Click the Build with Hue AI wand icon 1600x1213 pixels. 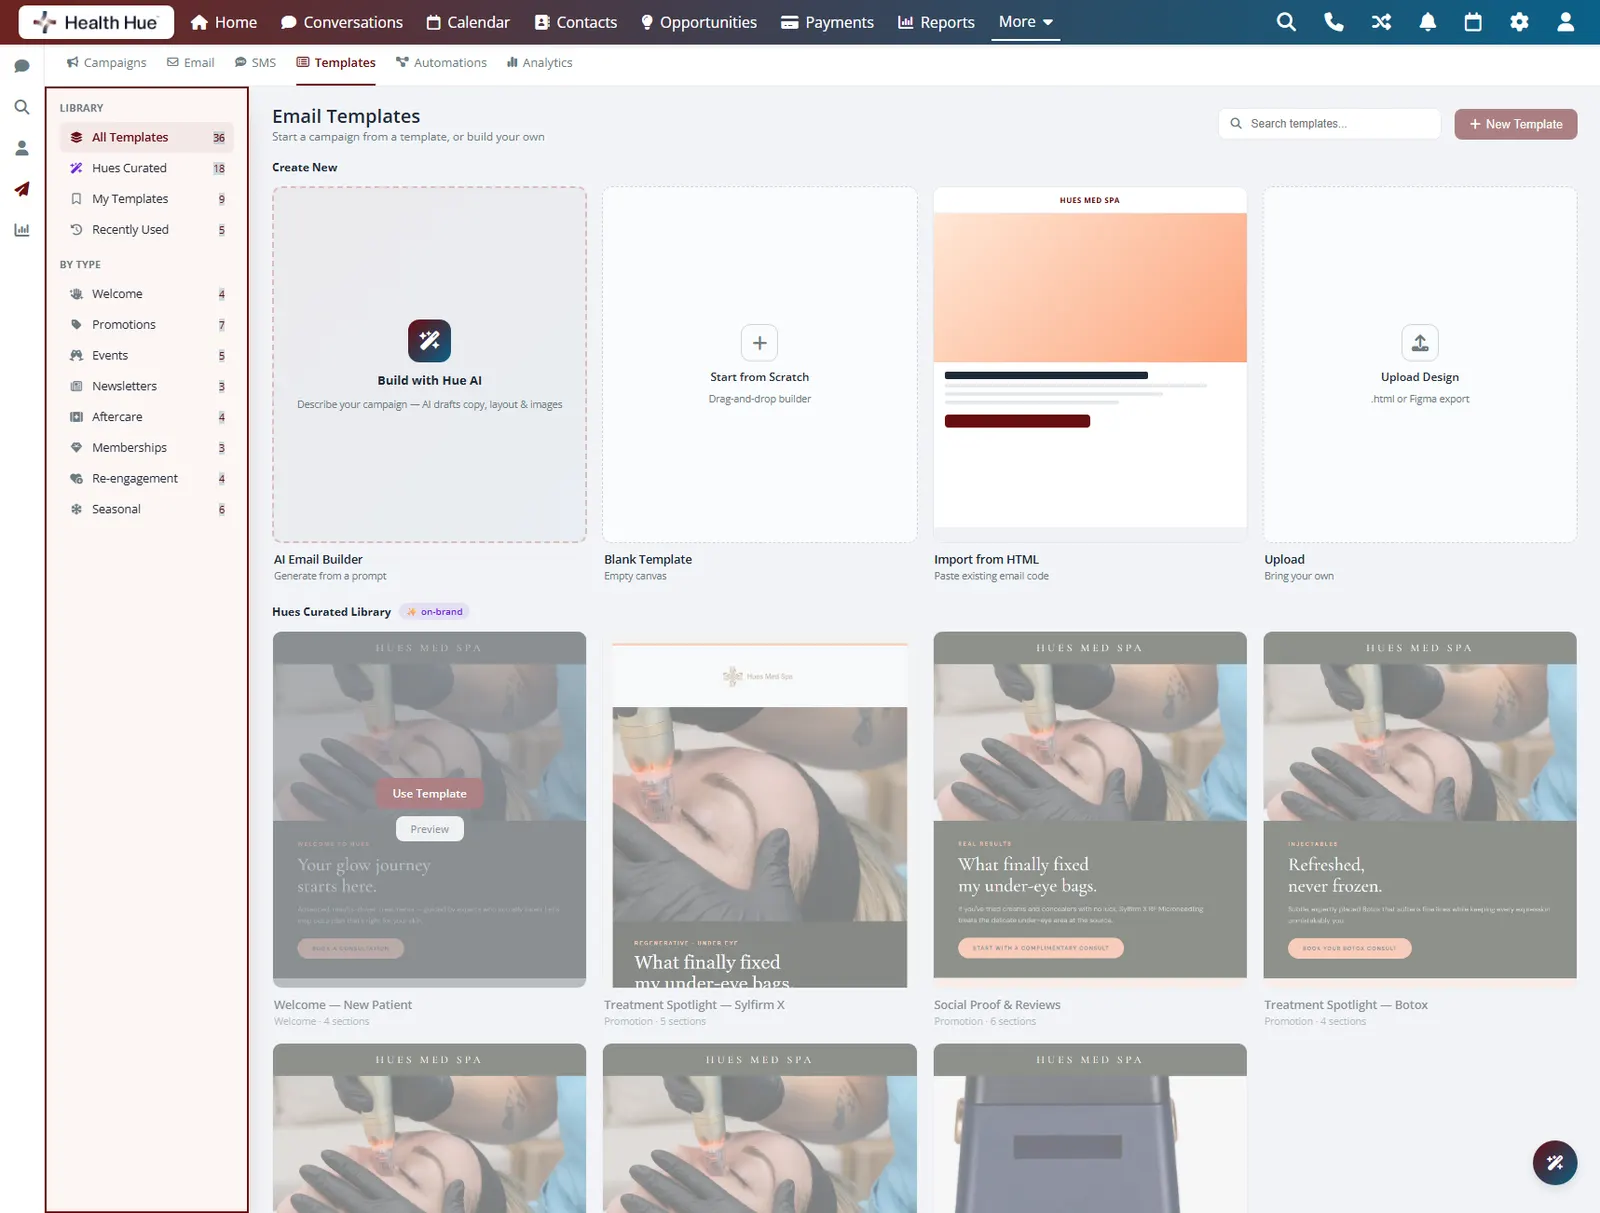click(x=429, y=341)
